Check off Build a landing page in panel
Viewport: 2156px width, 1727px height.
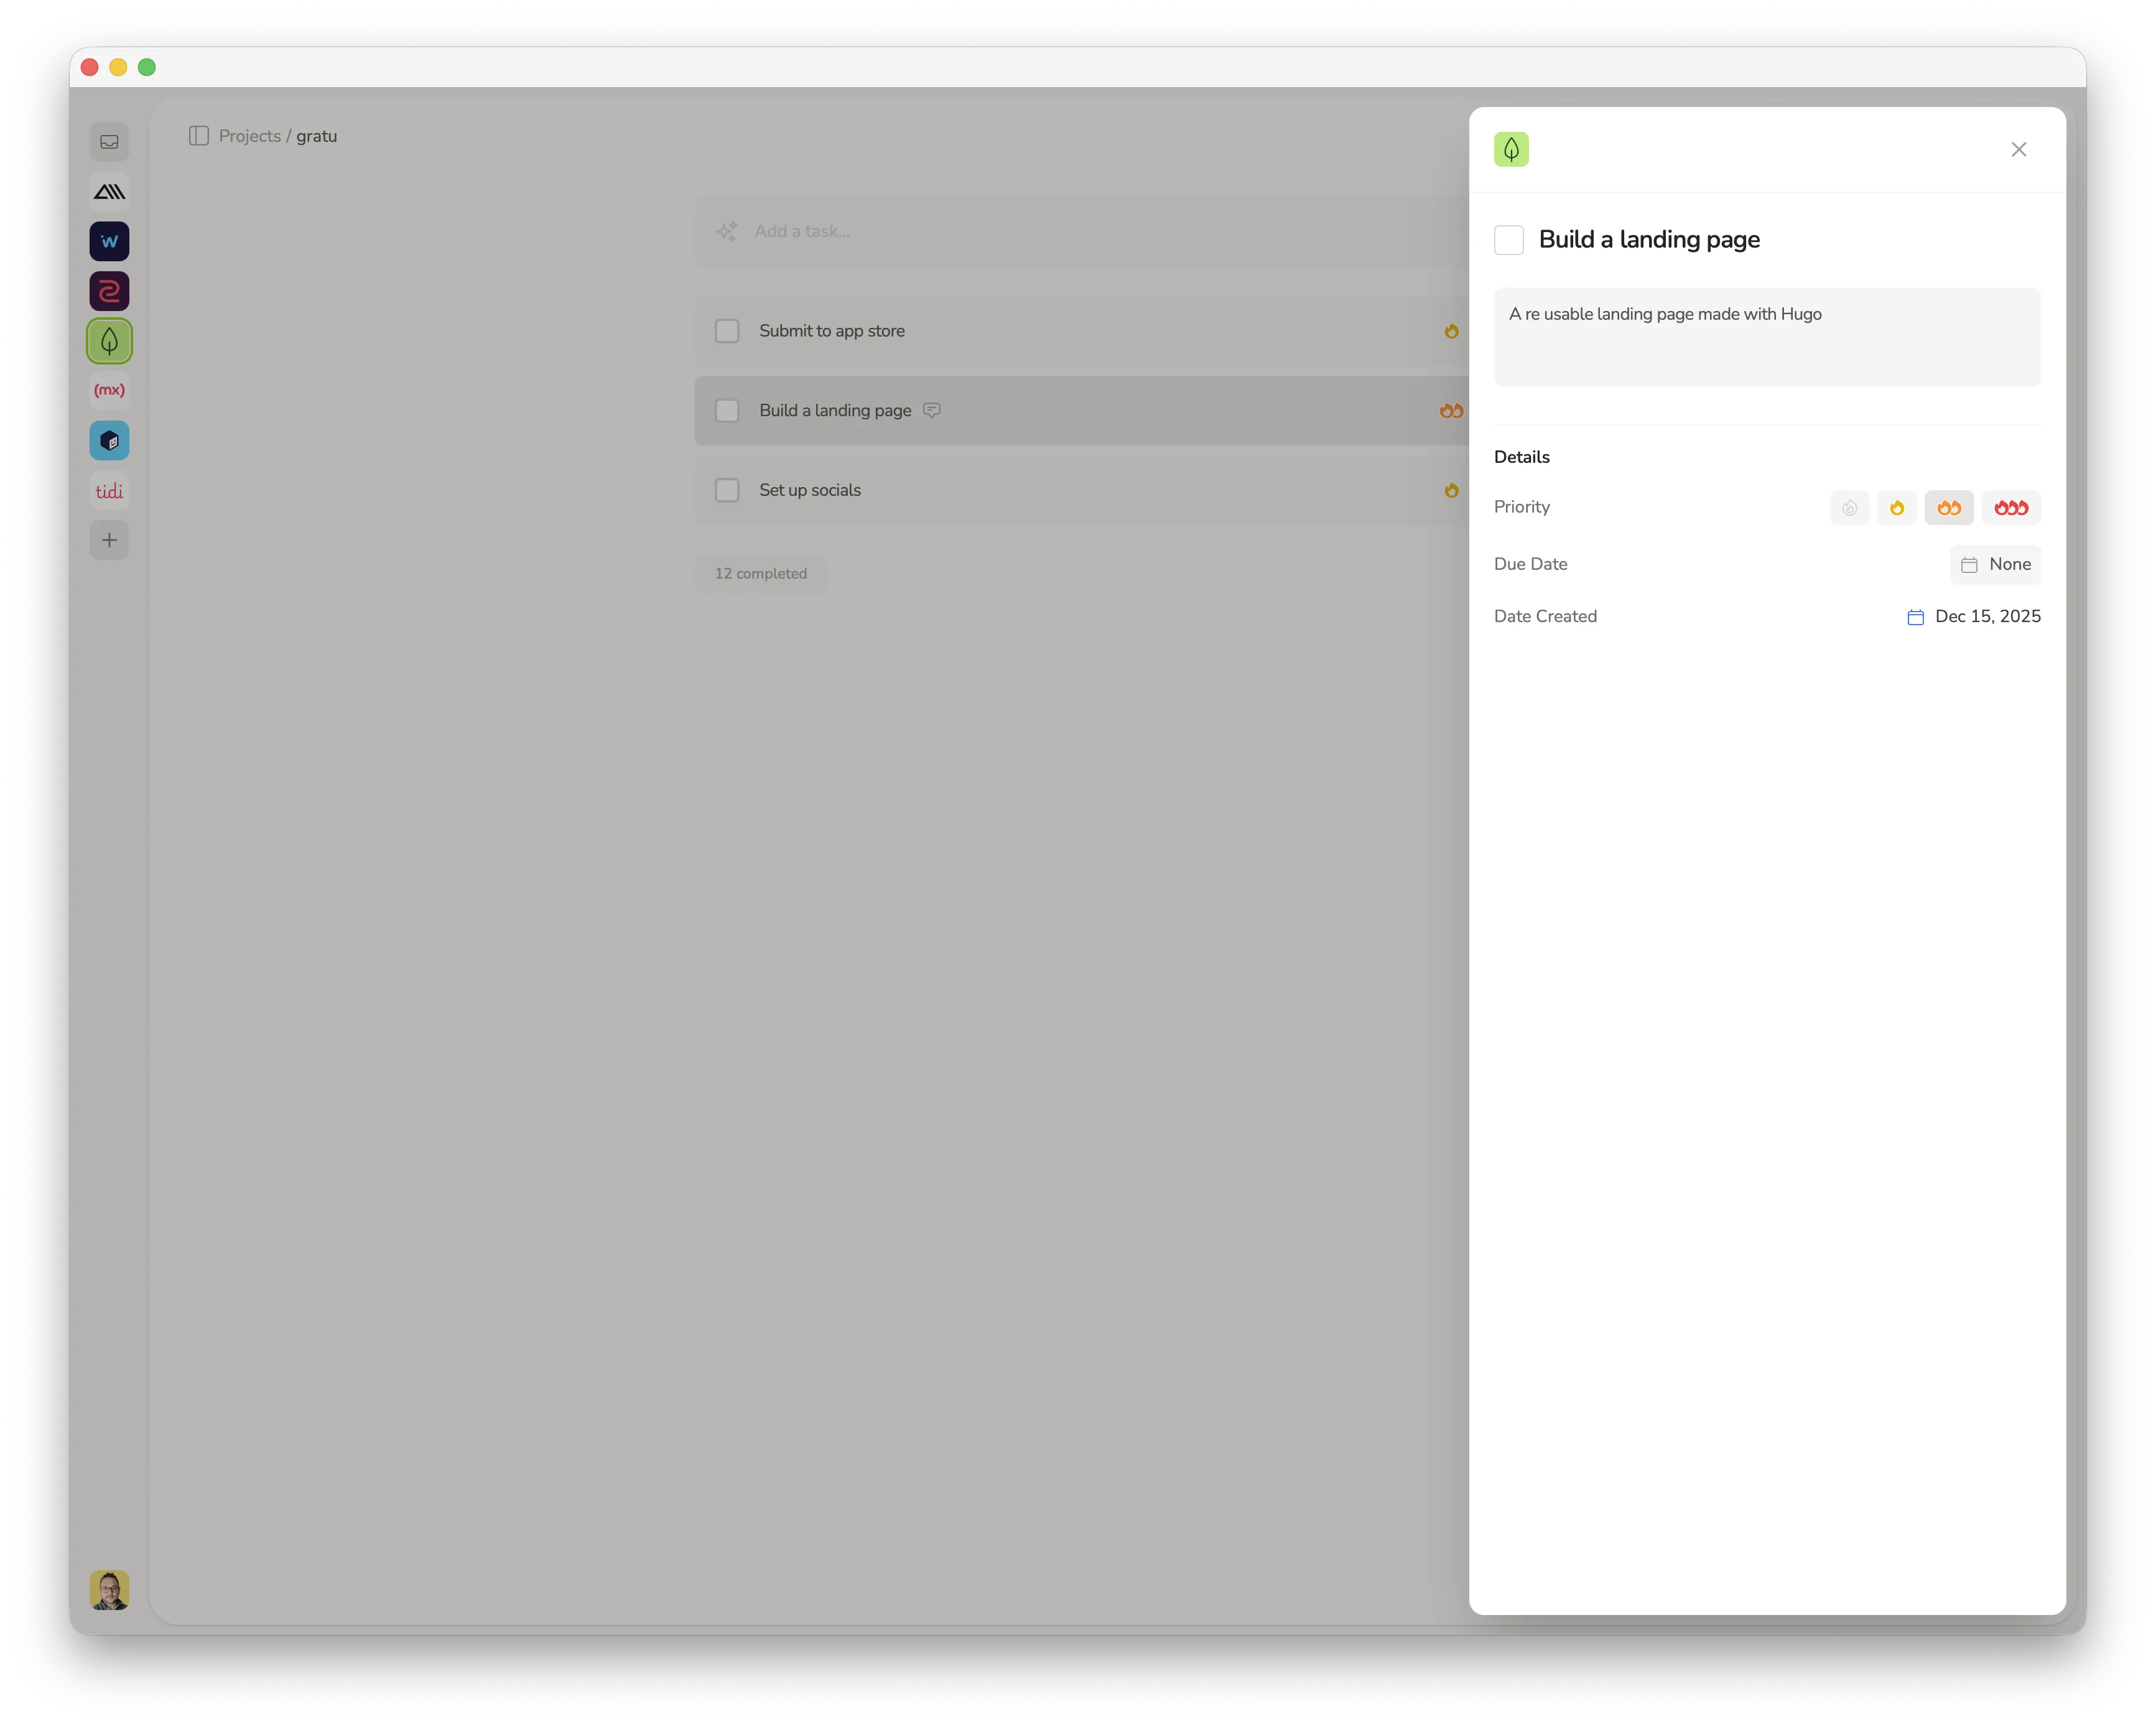click(x=1508, y=240)
